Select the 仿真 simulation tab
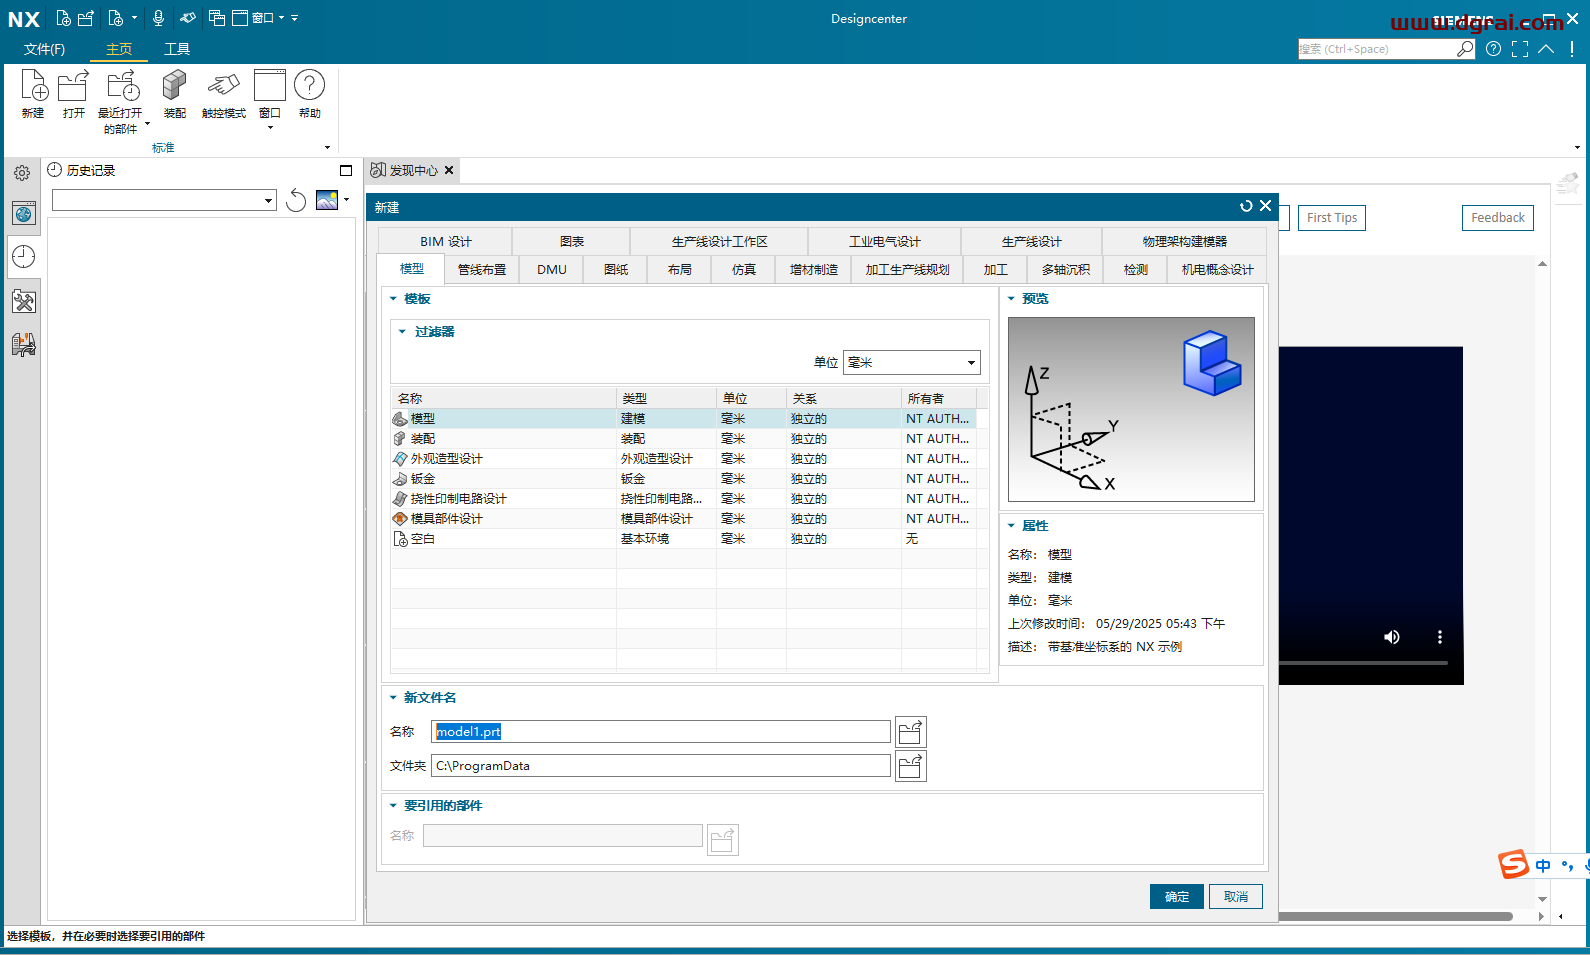Image resolution: width=1590 pixels, height=955 pixels. point(743,269)
